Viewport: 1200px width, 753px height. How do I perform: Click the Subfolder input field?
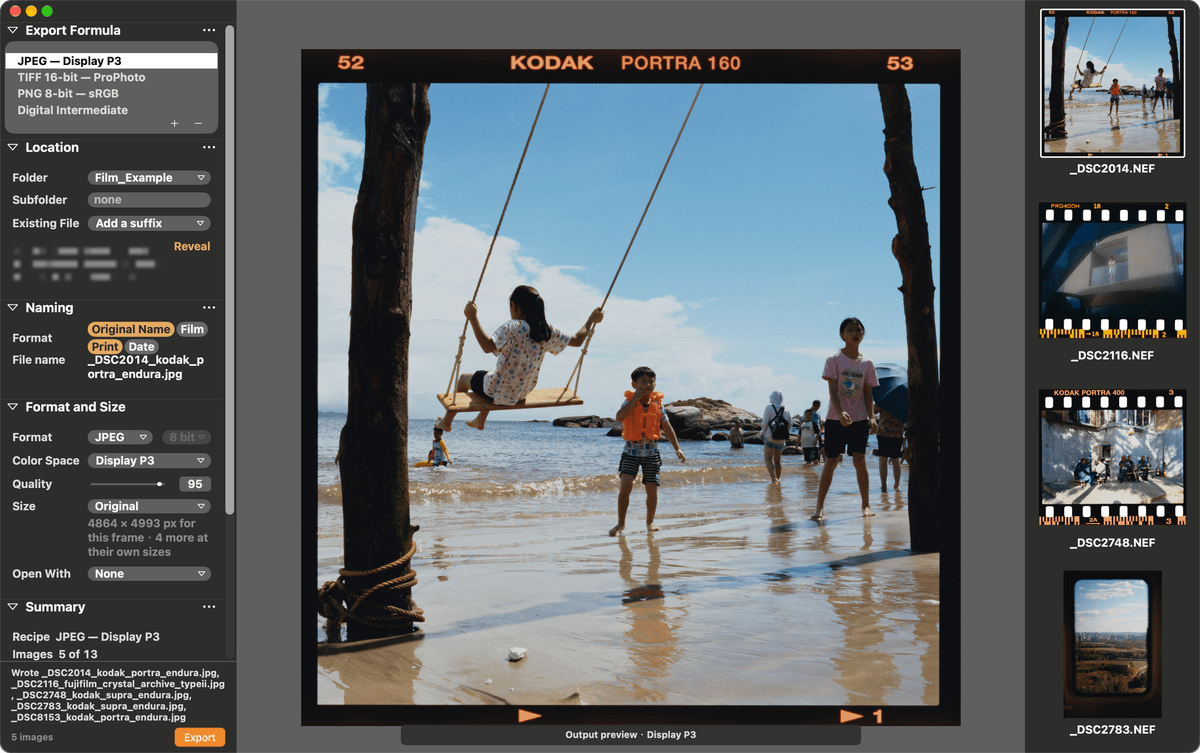tap(149, 200)
